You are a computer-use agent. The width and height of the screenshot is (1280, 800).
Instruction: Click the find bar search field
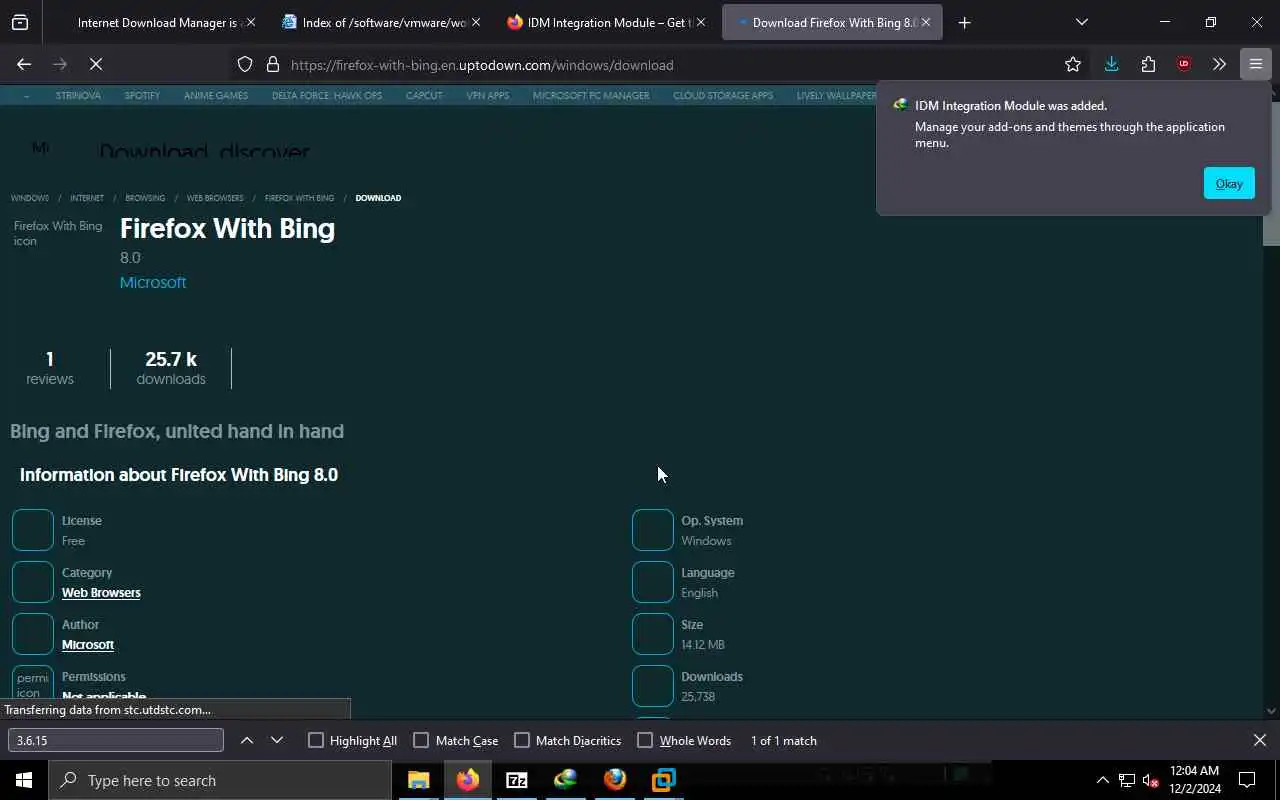(x=116, y=740)
